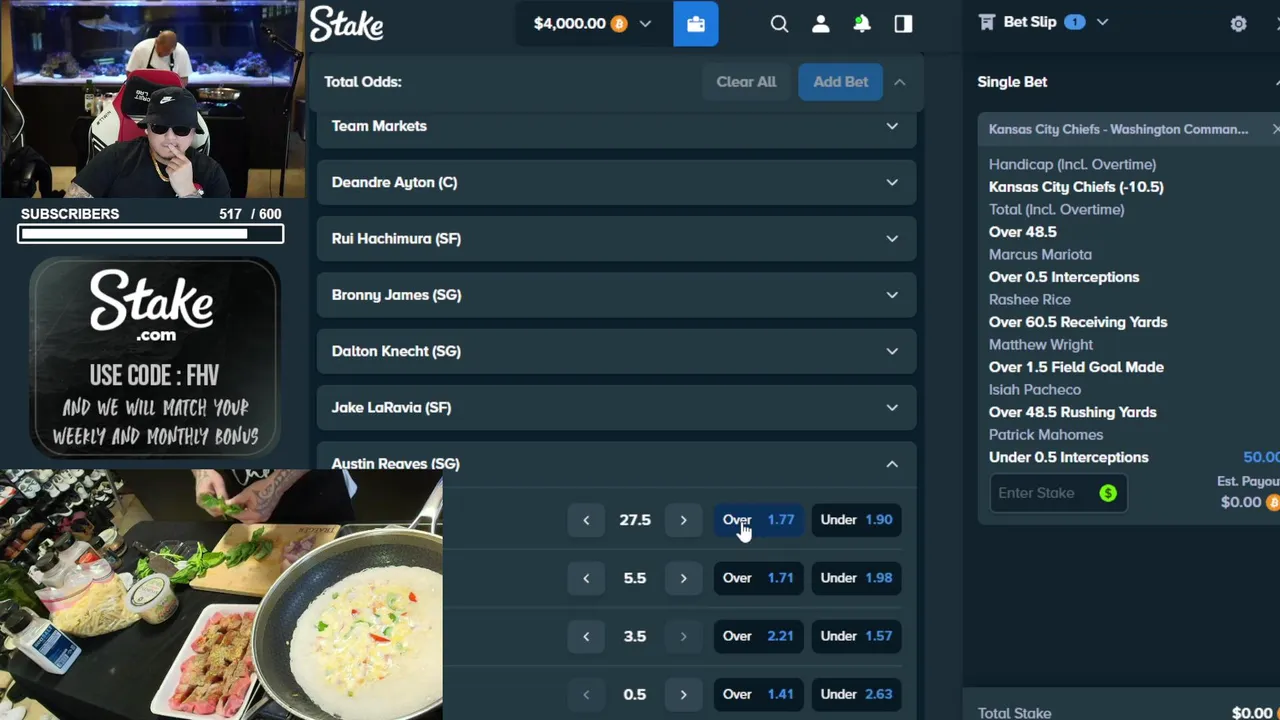This screenshot has height=720, width=1280.
Task: Click the Total Stake label
Action: click(1014, 713)
